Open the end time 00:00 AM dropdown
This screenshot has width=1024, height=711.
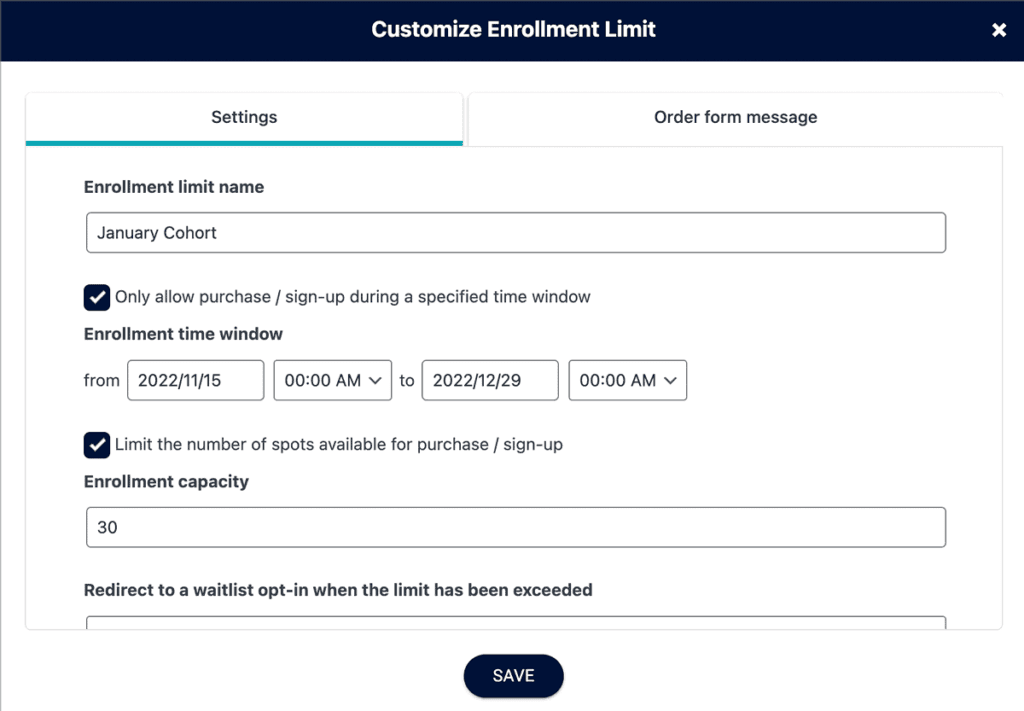(x=627, y=380)
